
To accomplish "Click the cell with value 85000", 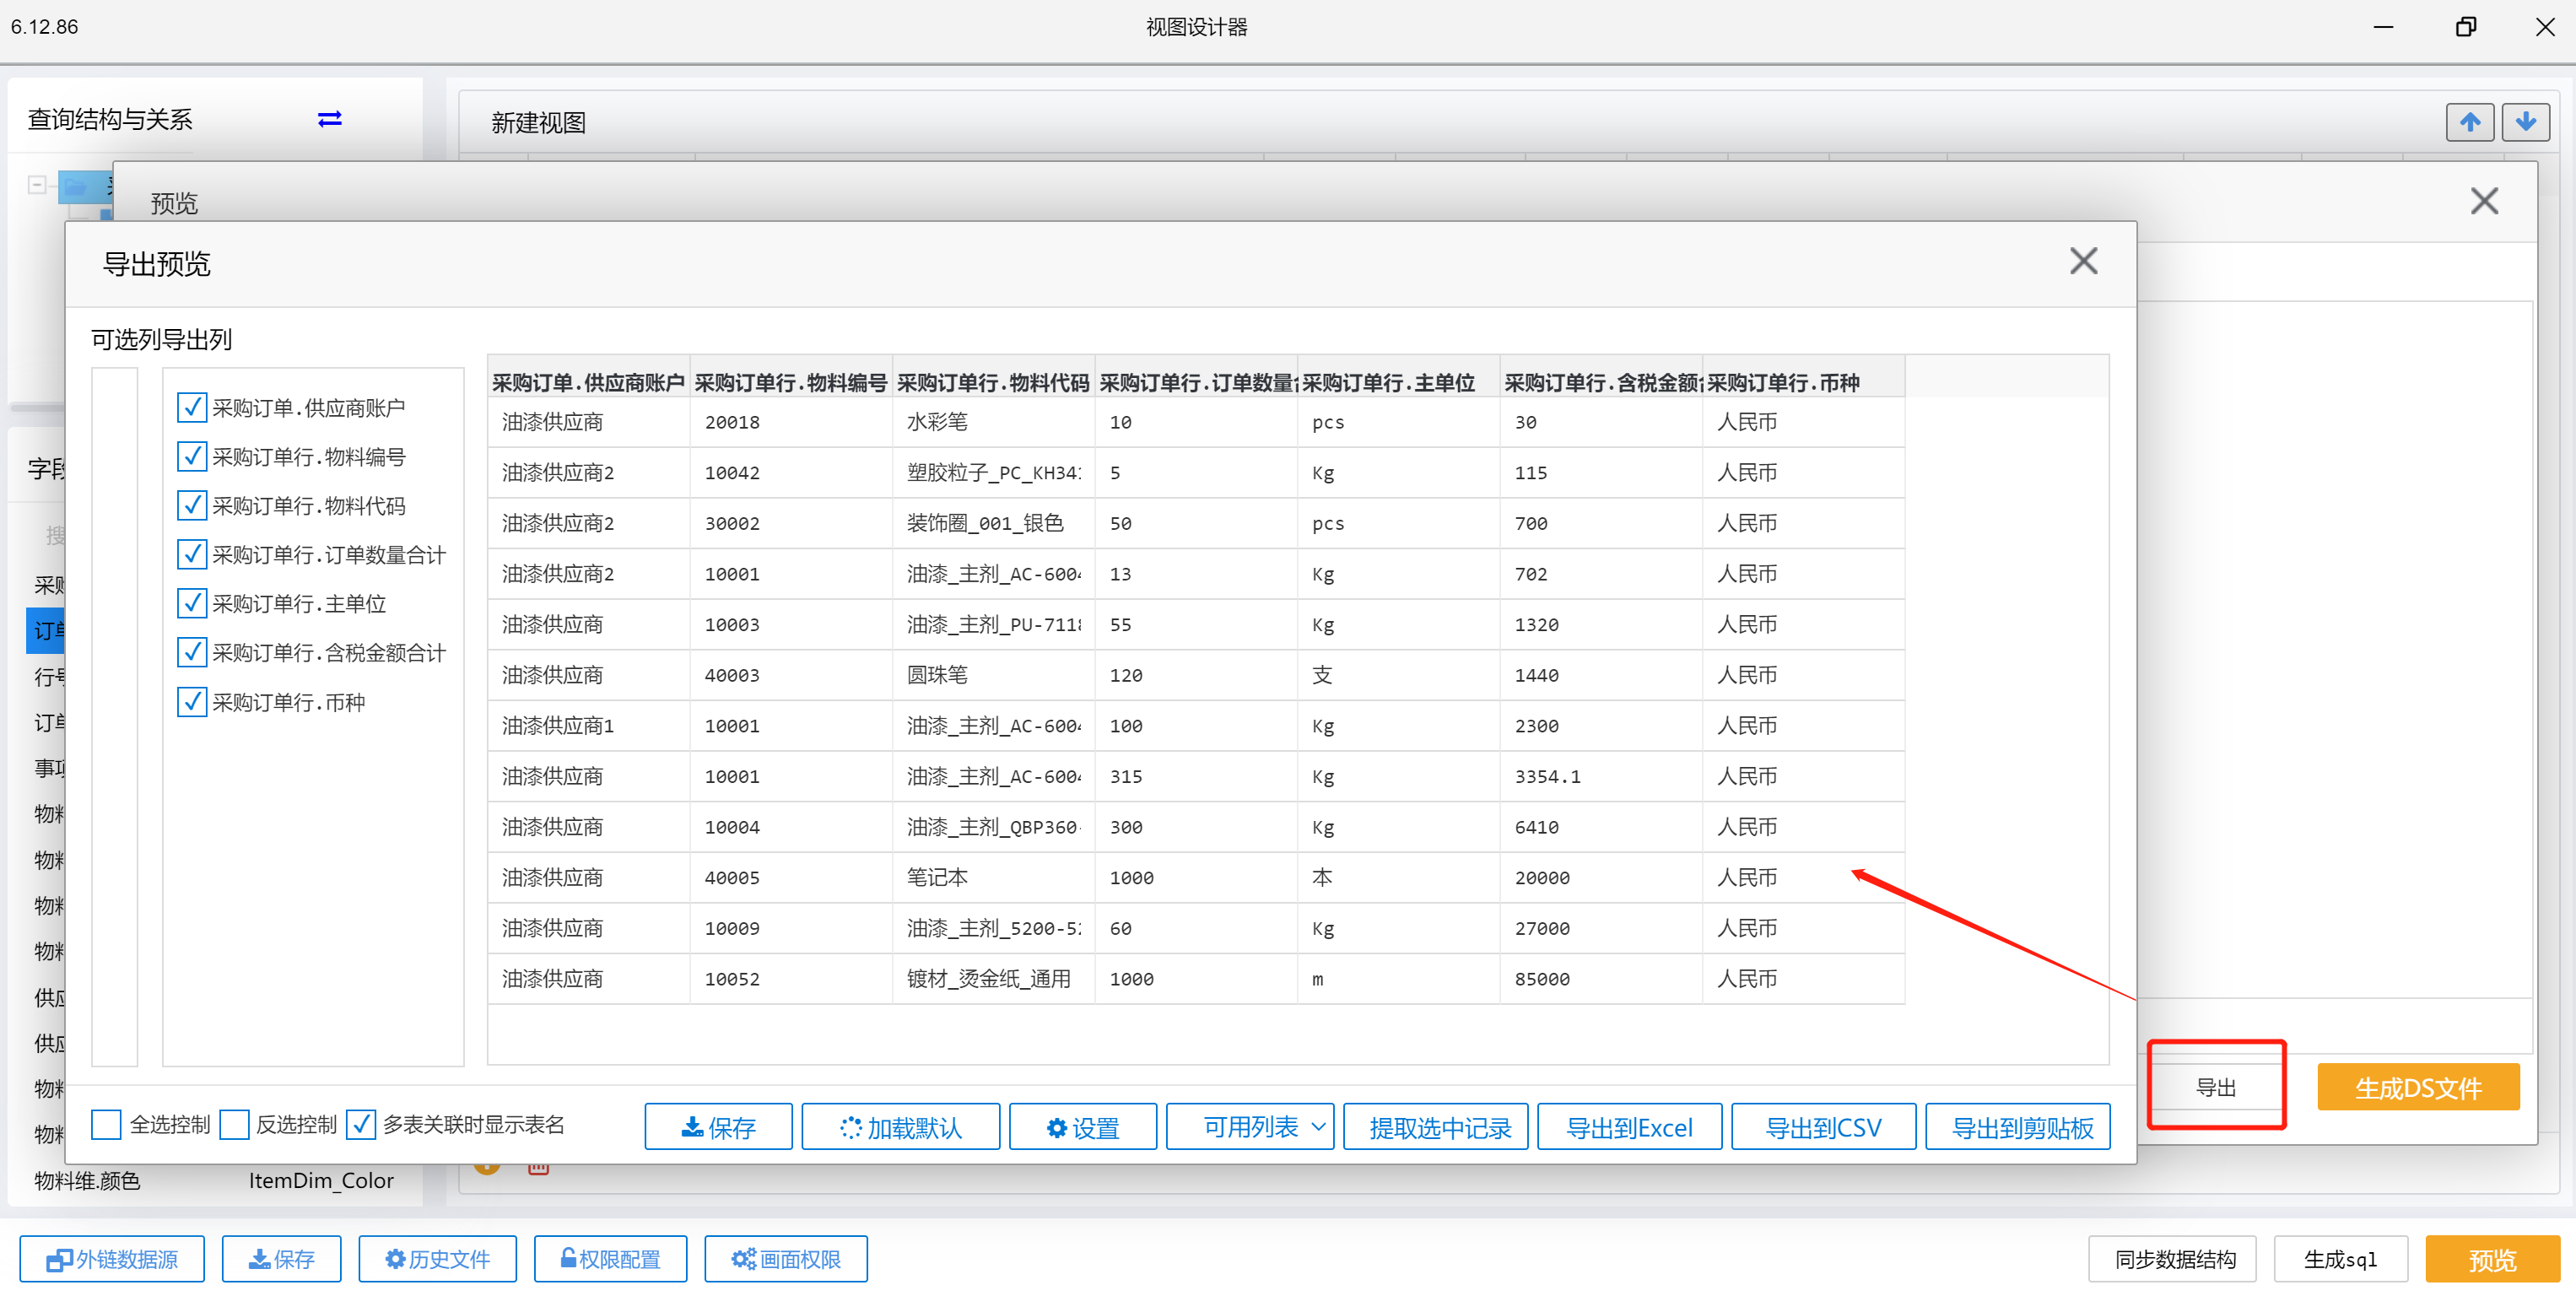I will [1600, 978].
